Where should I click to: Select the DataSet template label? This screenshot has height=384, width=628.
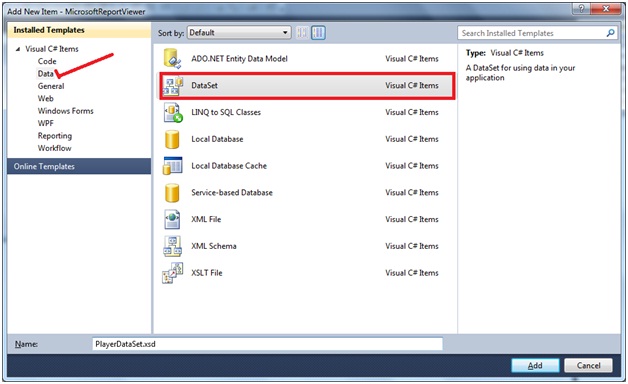(204, 85)
